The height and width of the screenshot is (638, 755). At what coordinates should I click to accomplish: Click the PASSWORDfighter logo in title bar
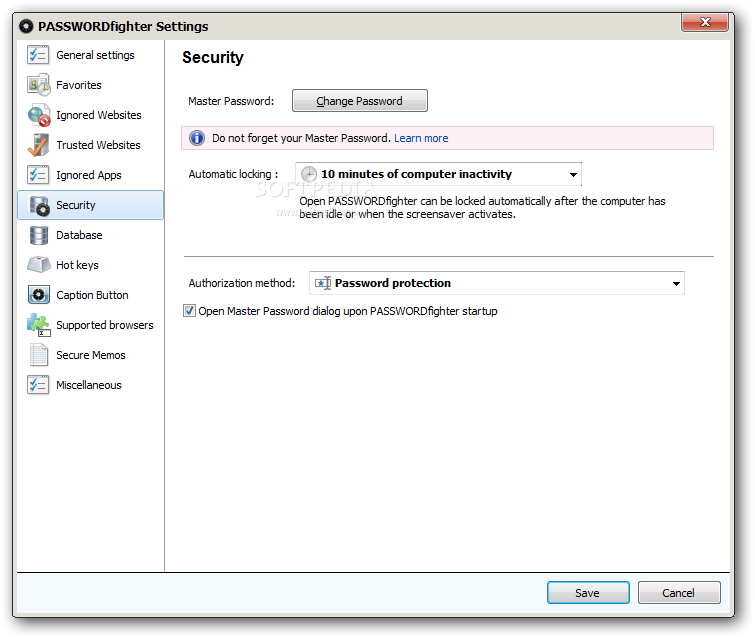(26, 26)
